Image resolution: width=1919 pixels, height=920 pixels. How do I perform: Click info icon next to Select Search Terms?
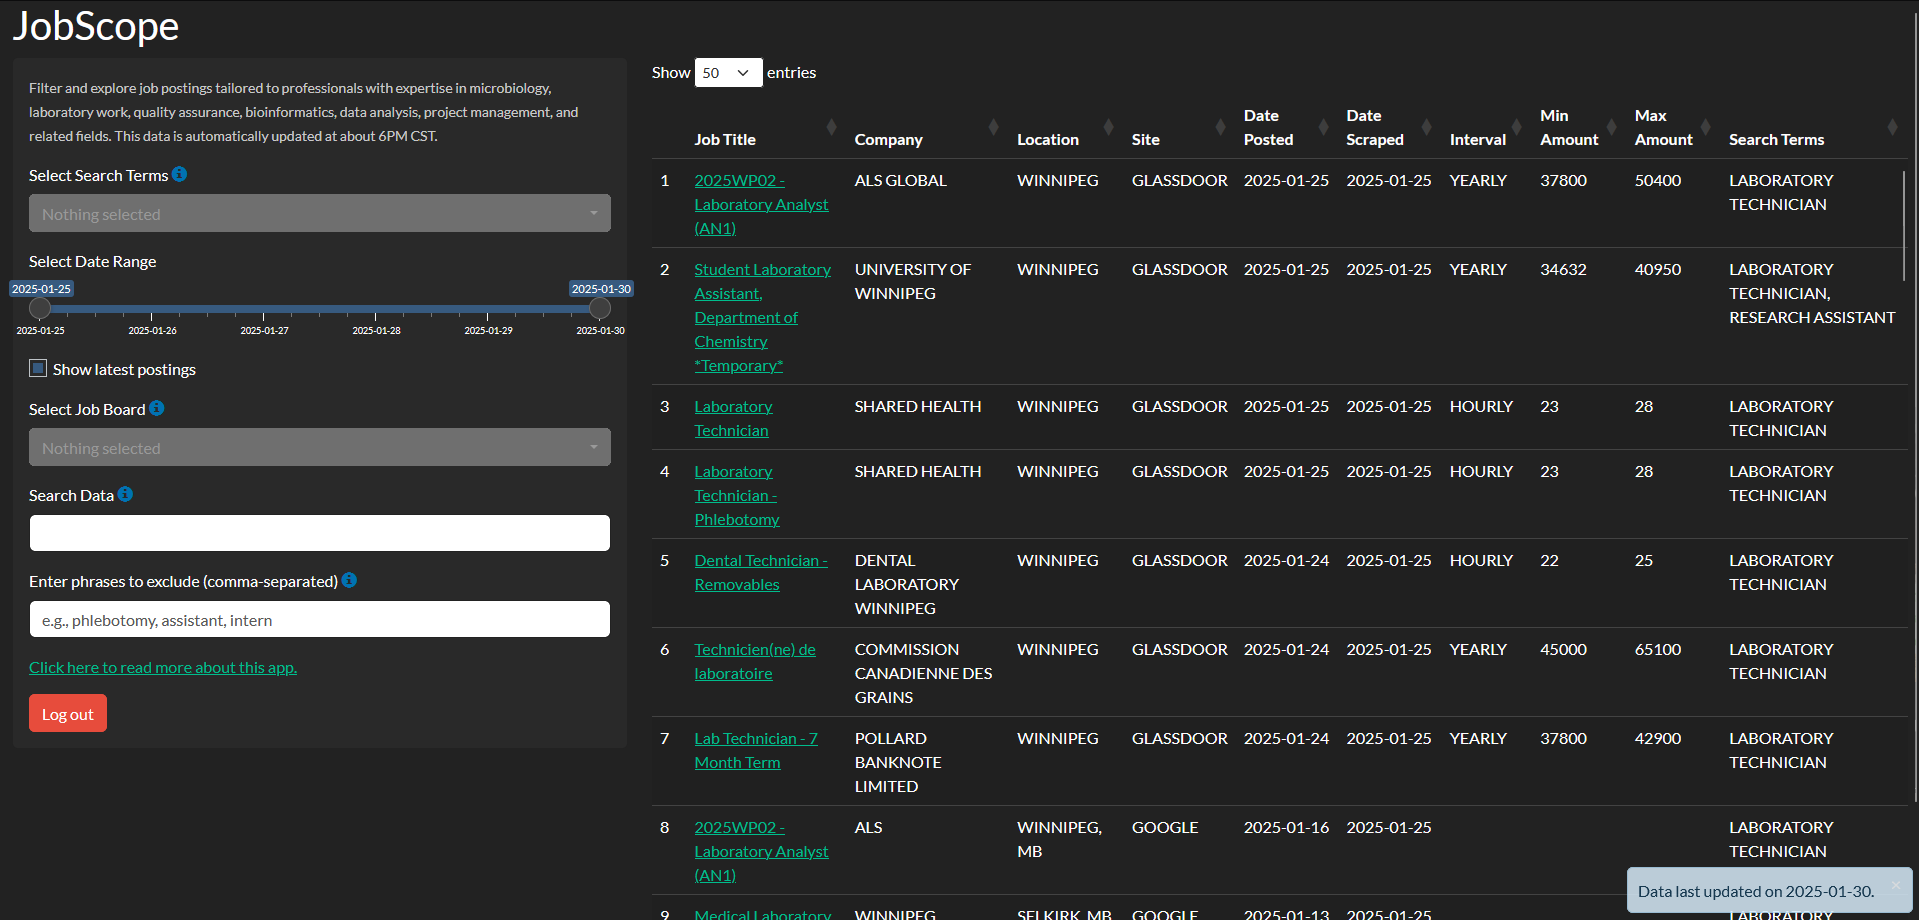tap(179, 174)
